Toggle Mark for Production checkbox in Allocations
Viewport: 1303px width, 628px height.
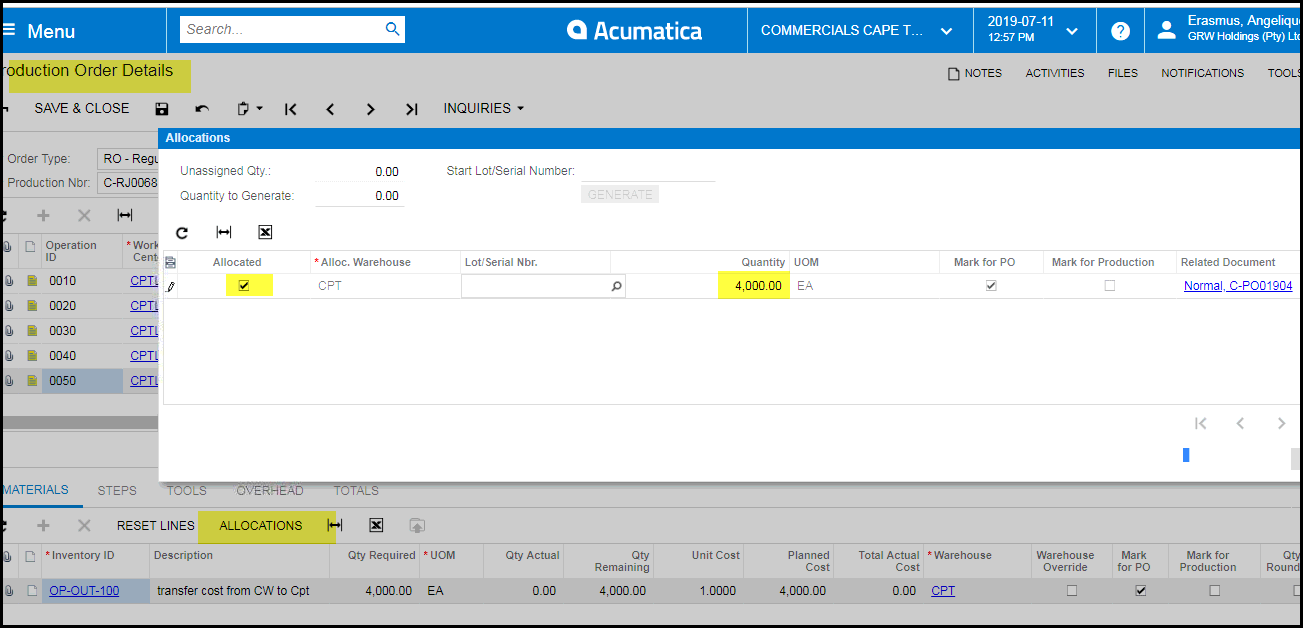click(1109, 286)
